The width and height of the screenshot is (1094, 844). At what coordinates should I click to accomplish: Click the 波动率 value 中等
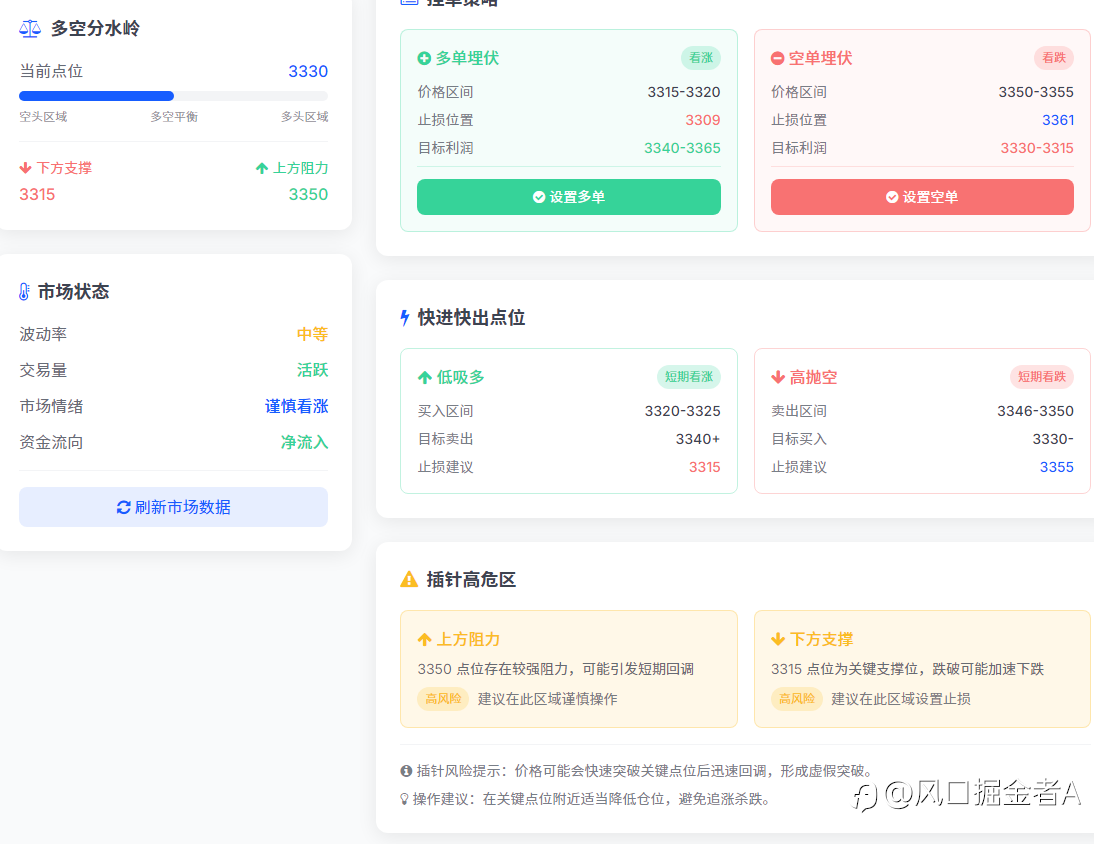[x=312, y=335]
